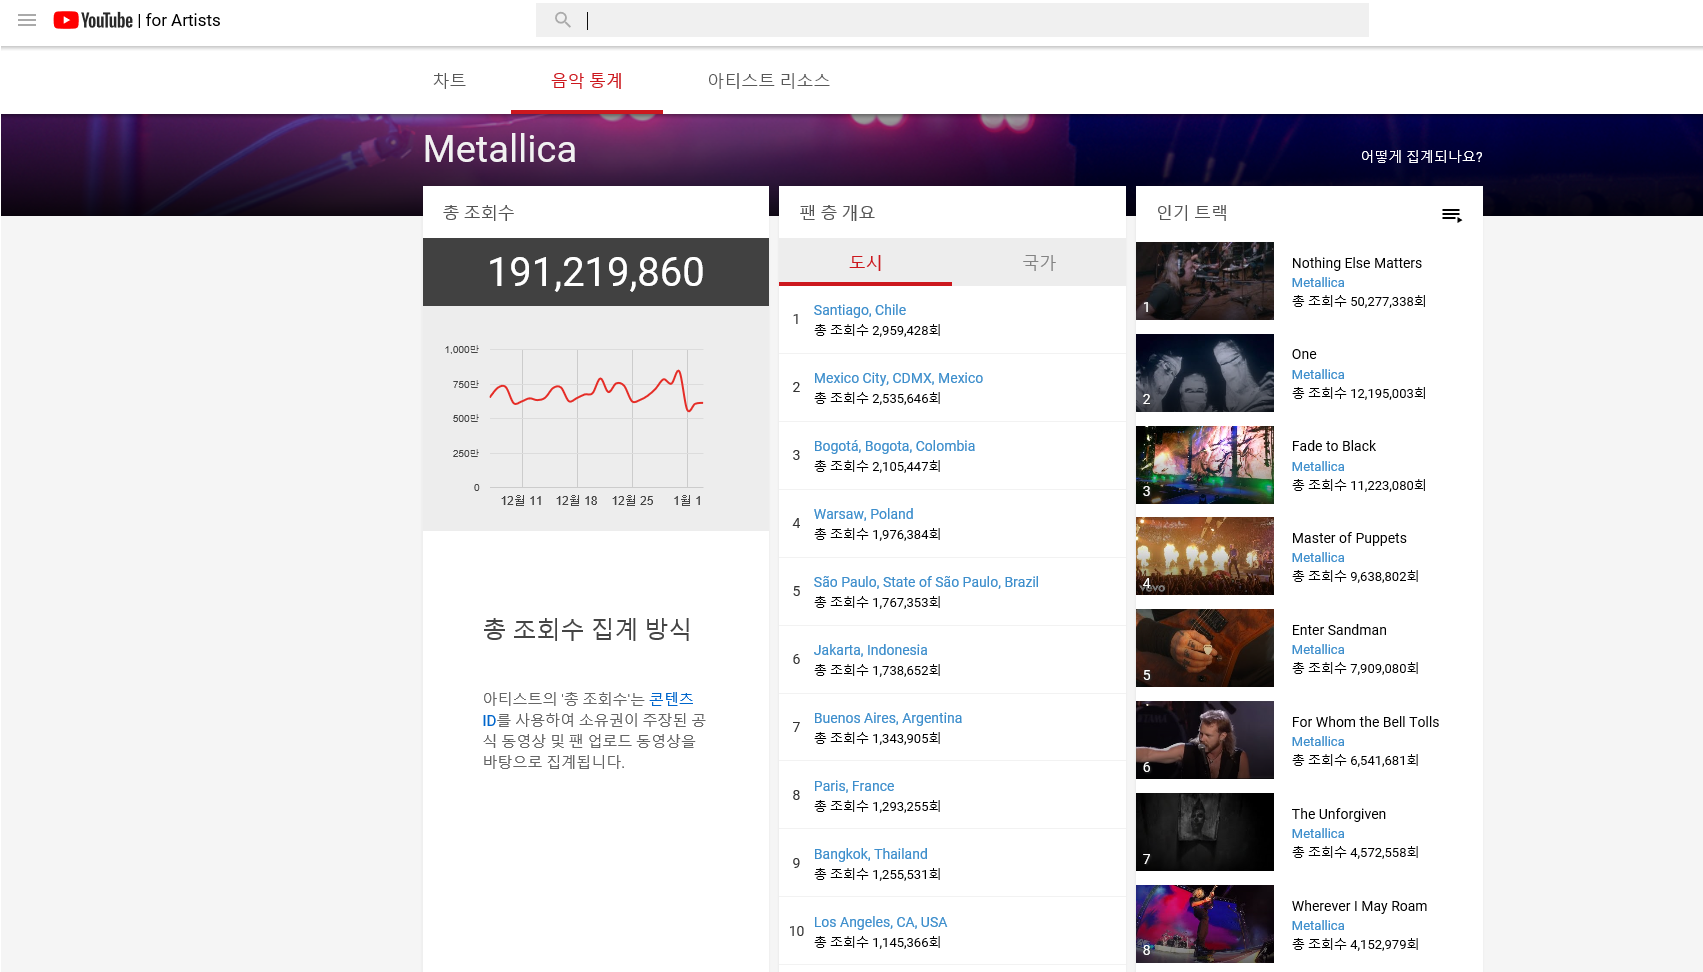Open the hamburger navigation menu
This screenshot has height=972, width=1703.
coord(27,20)
